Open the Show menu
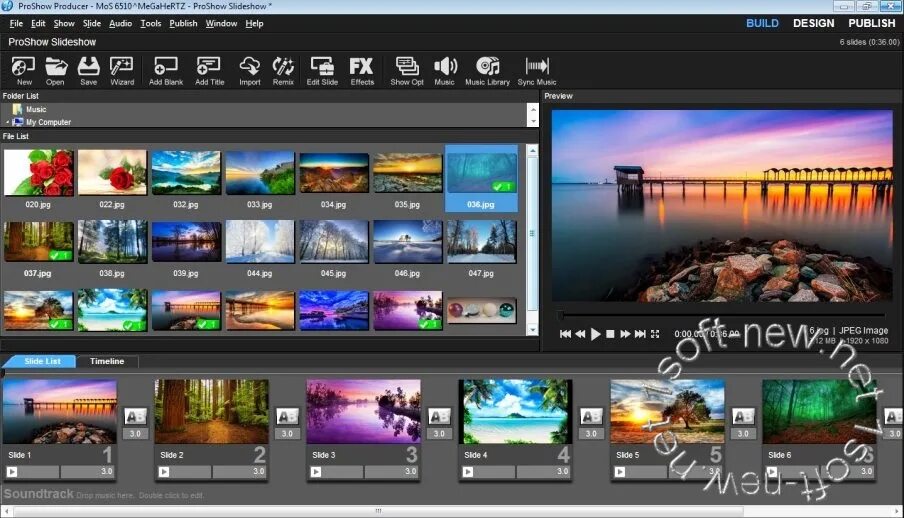The image size is (904, 518). (64, 24)
